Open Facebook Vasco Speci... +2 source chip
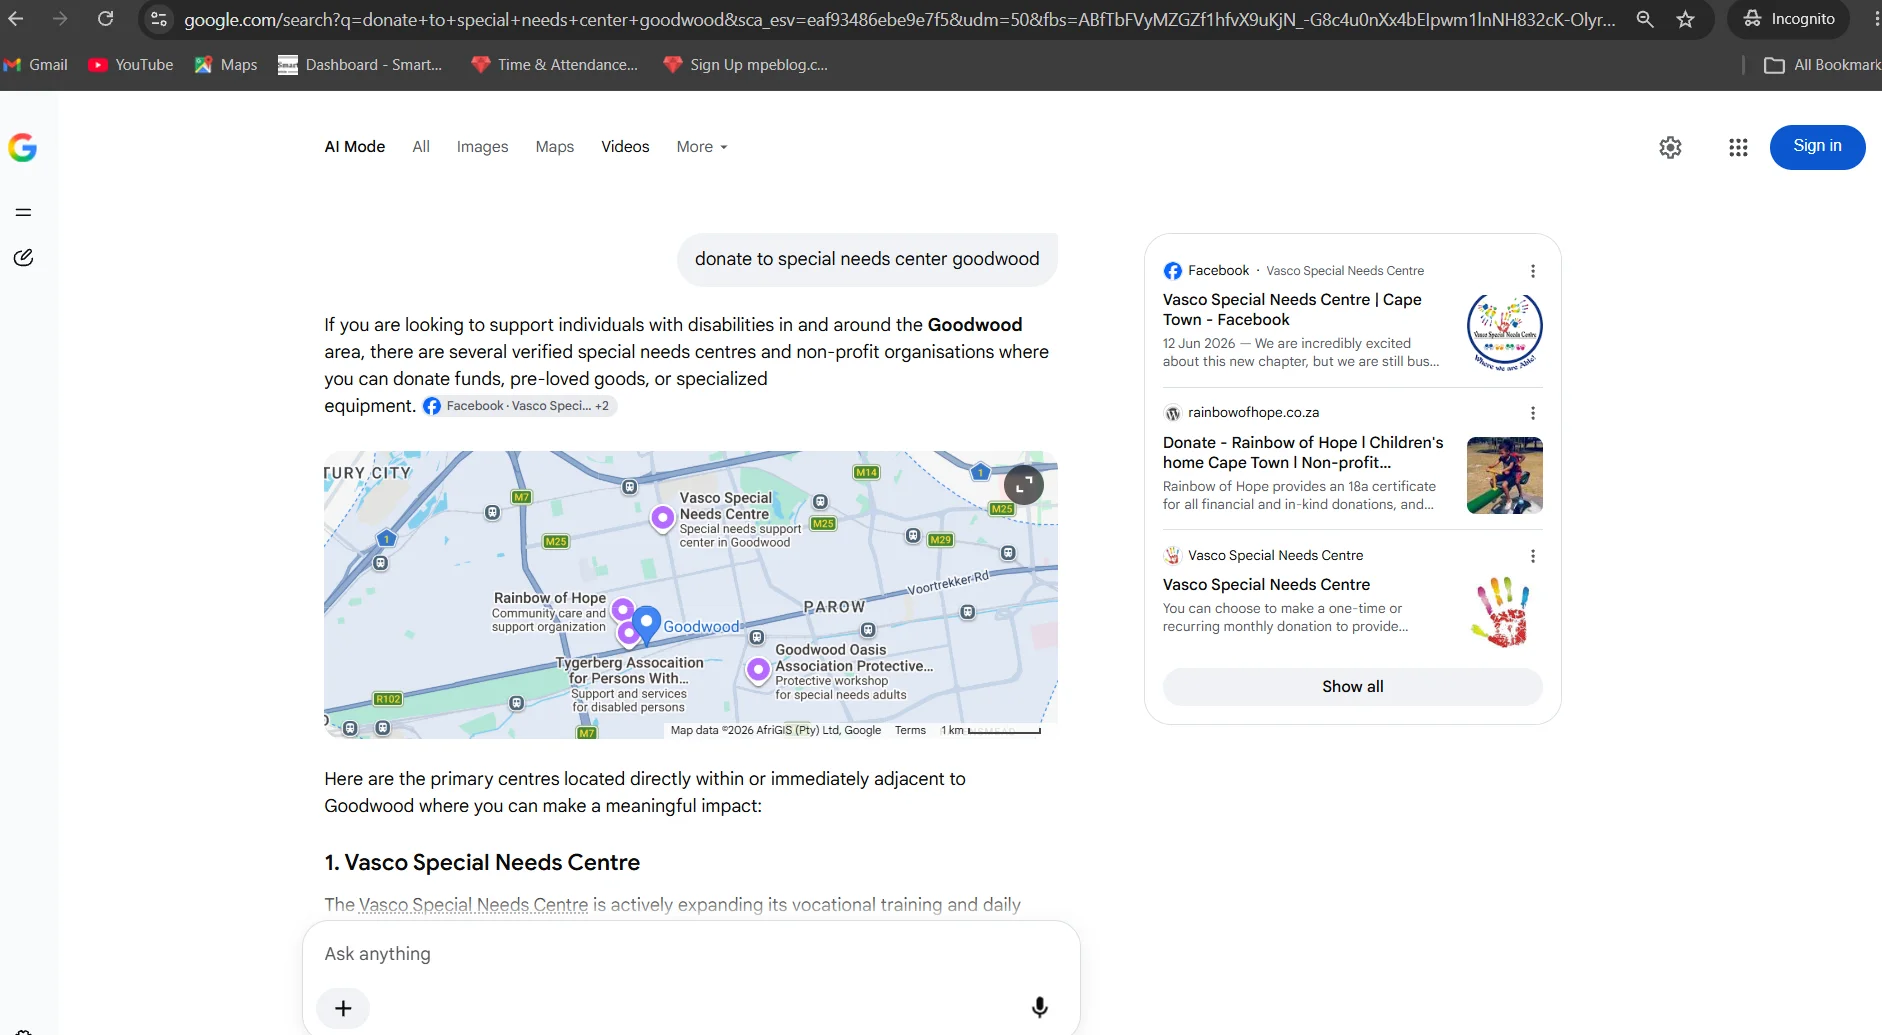The image size is (1882, 1035). [518, 406]
